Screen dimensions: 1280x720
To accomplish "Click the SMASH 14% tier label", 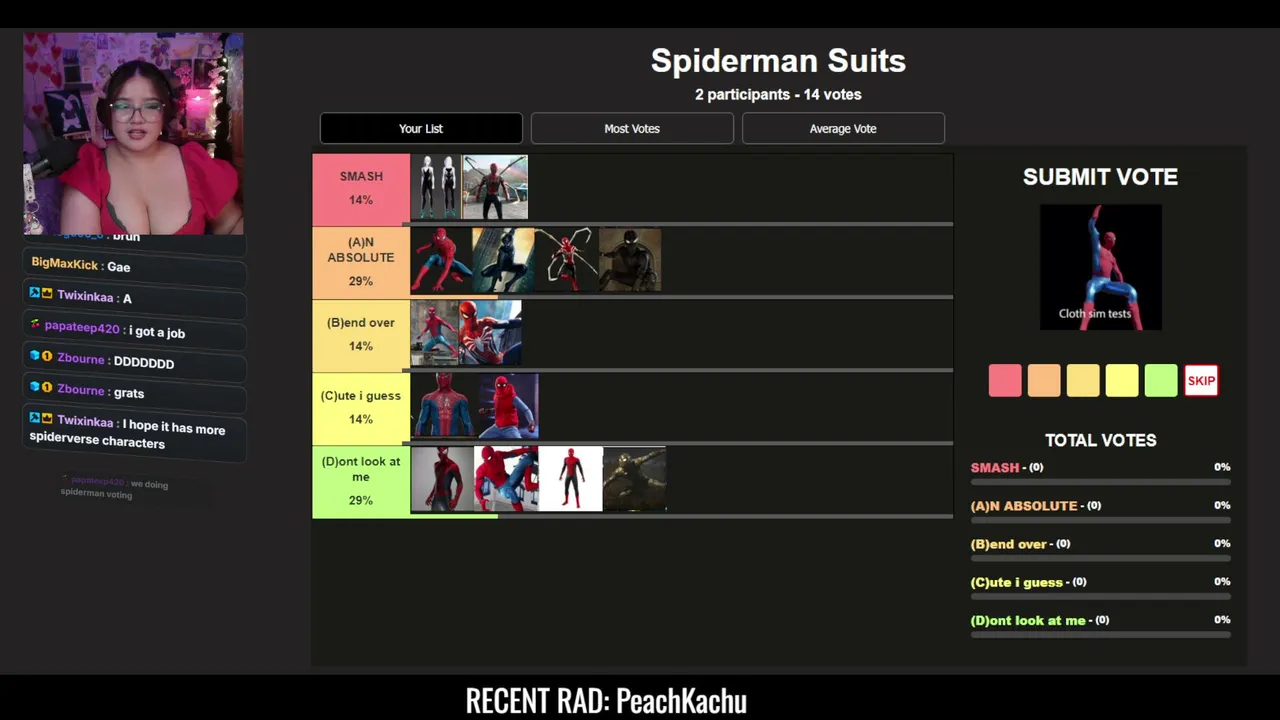I will pos(361,188).
